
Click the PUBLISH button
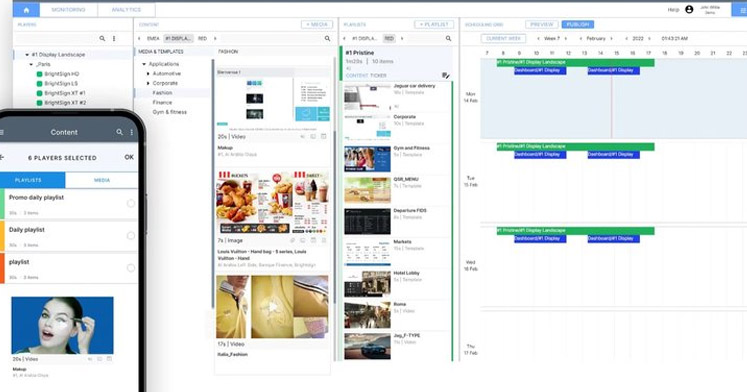(578, 24)
